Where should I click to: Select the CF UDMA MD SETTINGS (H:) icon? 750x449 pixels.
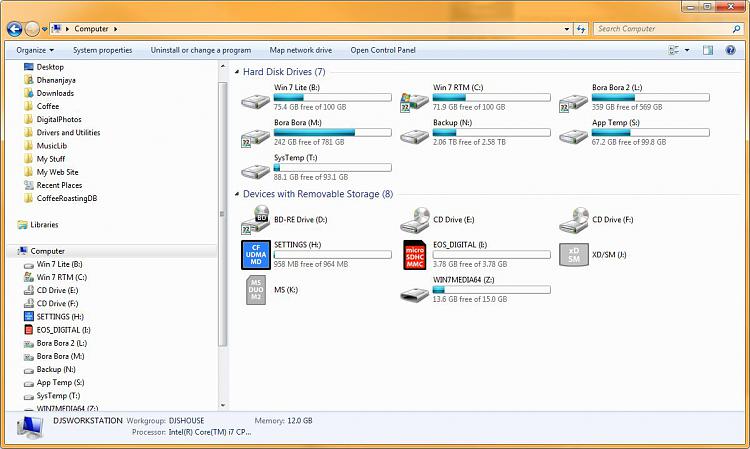tap(256, 255)
